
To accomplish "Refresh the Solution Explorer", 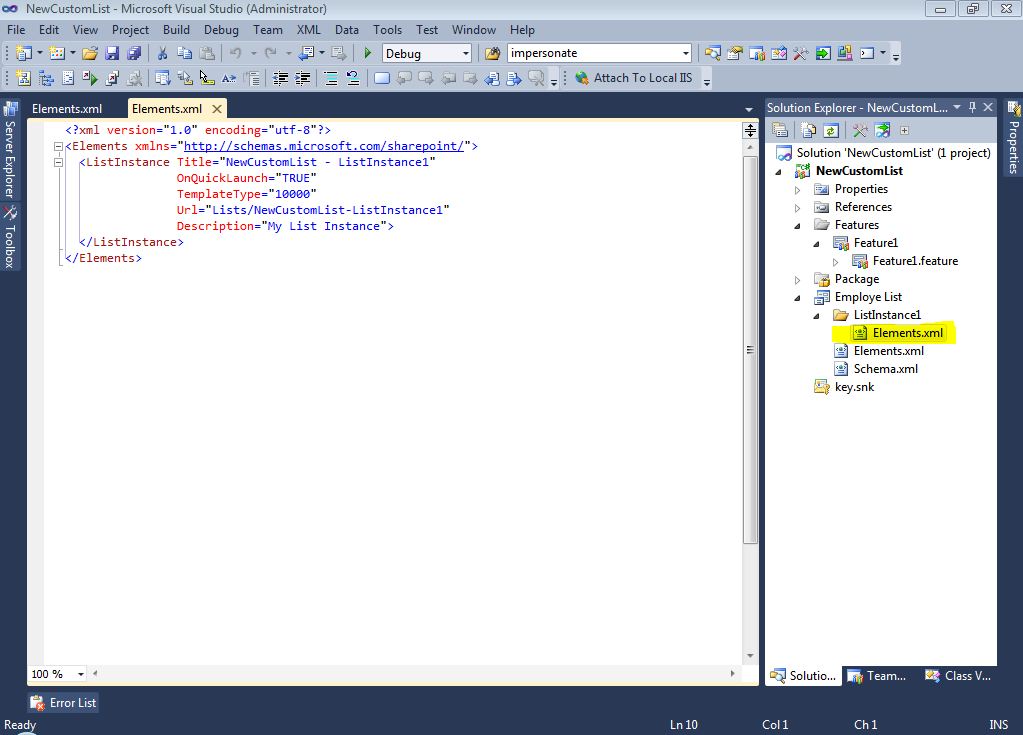I will pyautogui.click(x=831, y=130).
